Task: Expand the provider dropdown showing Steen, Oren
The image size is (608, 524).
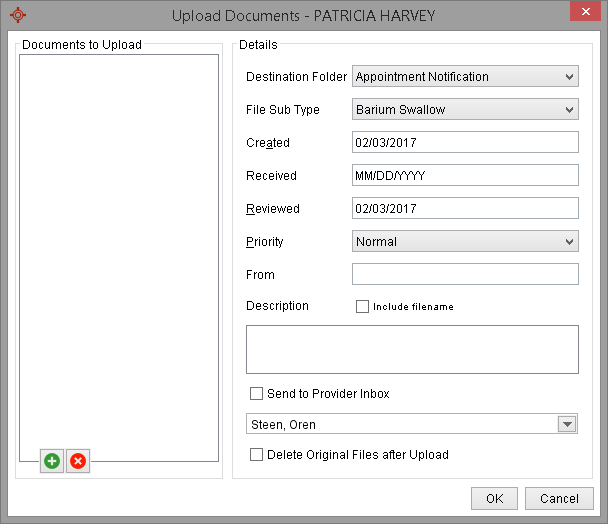Action: (x=567, y=425)
